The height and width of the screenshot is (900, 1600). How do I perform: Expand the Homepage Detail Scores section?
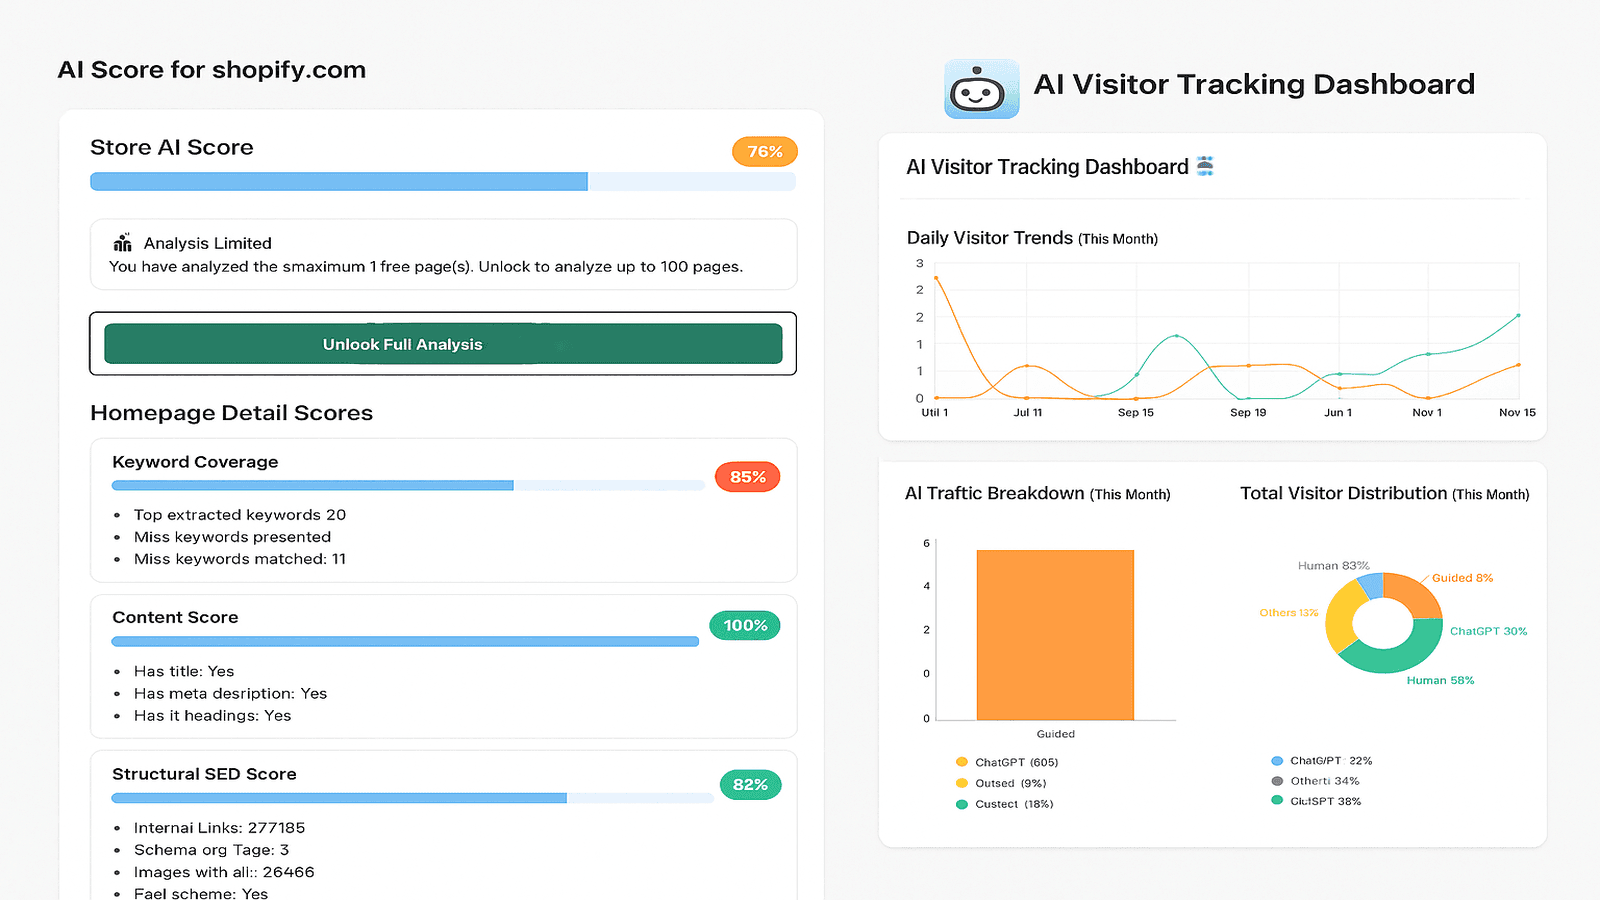coord(232,412)
